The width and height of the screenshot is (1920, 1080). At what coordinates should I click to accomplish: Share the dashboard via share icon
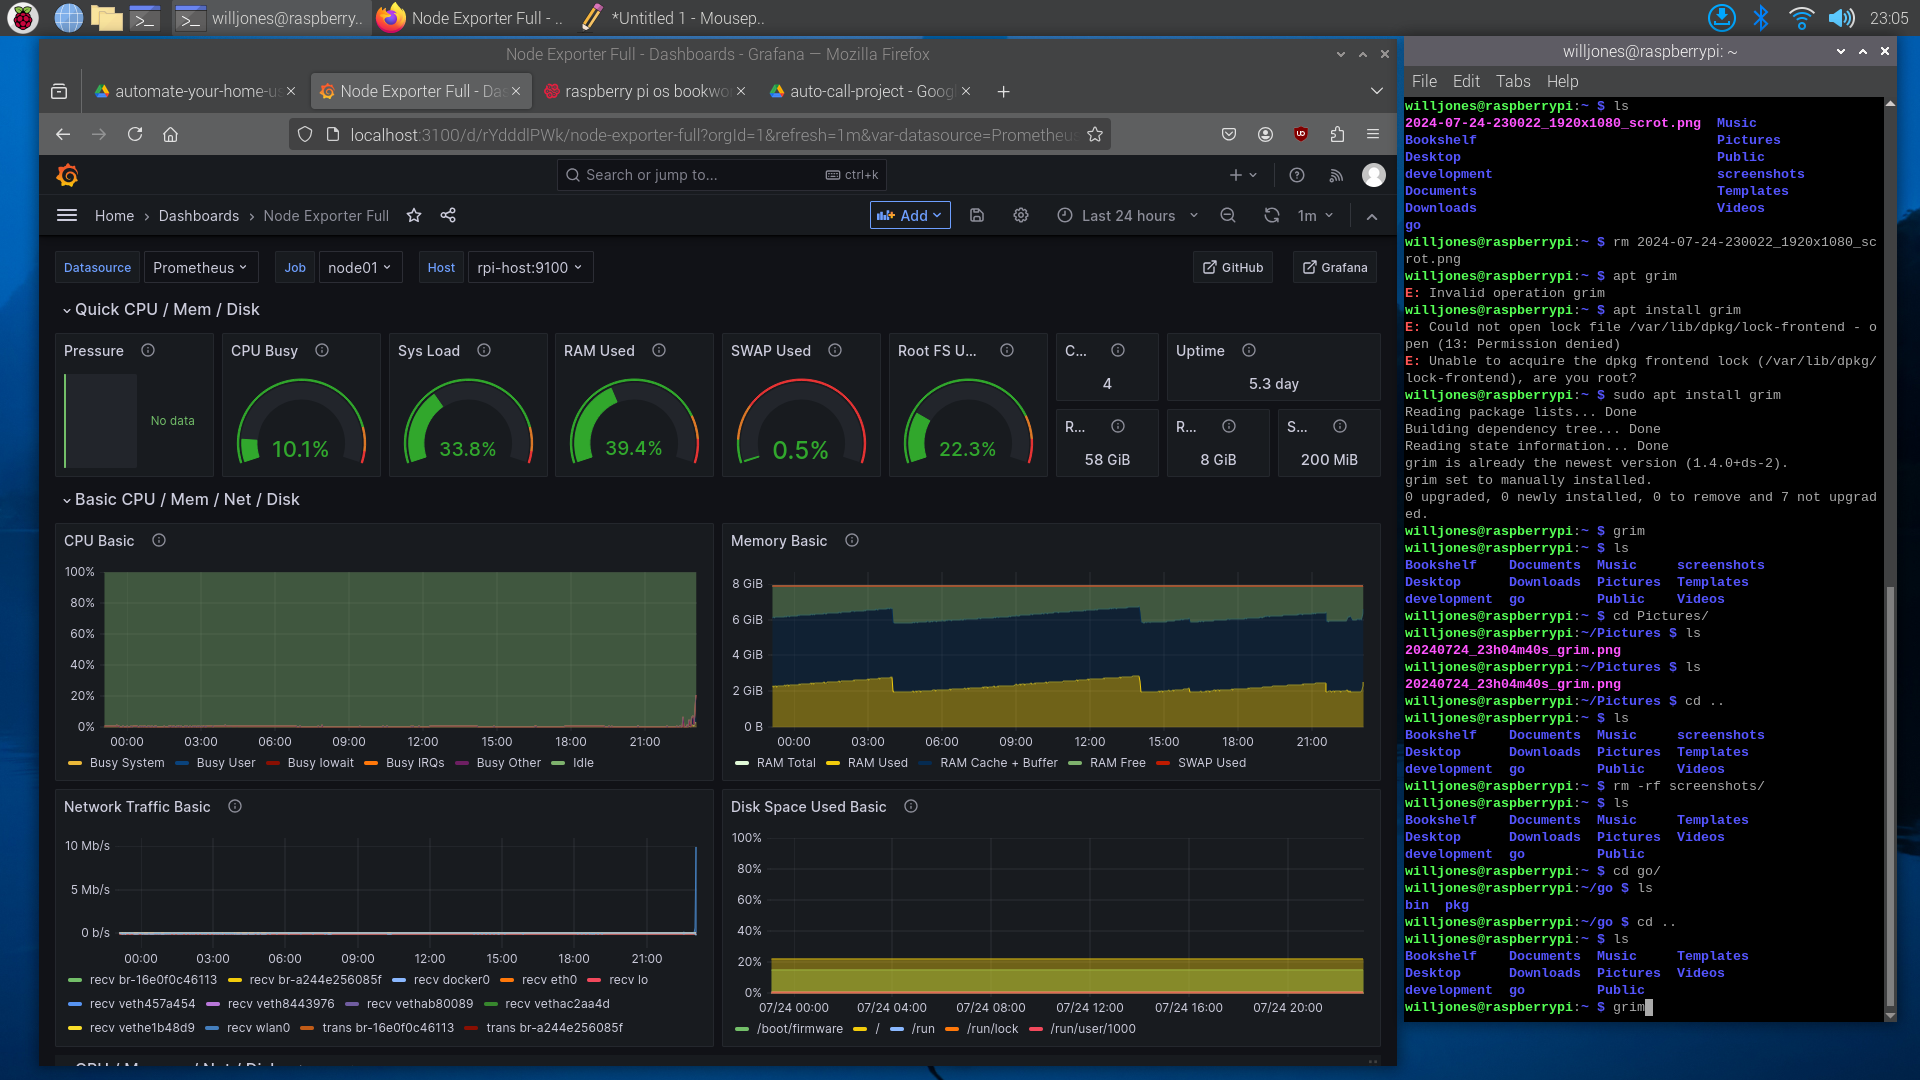point(448,215)
